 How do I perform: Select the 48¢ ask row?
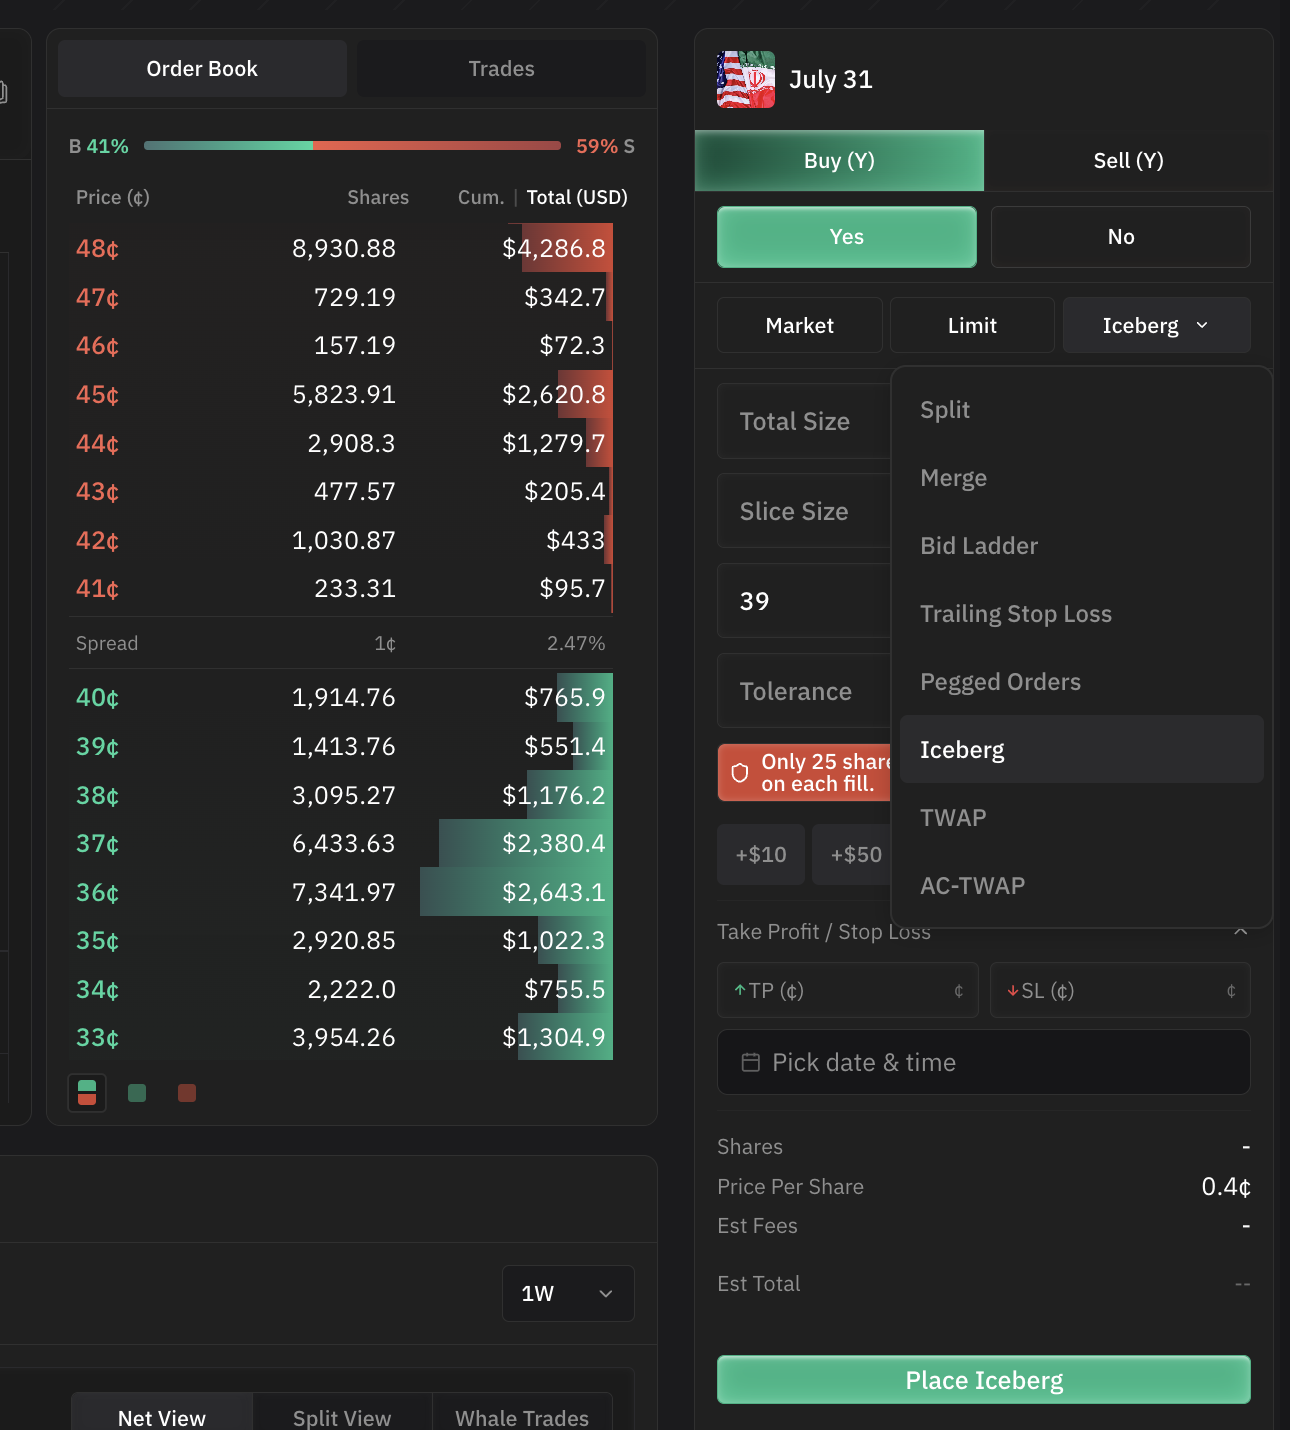click(340, 248)
